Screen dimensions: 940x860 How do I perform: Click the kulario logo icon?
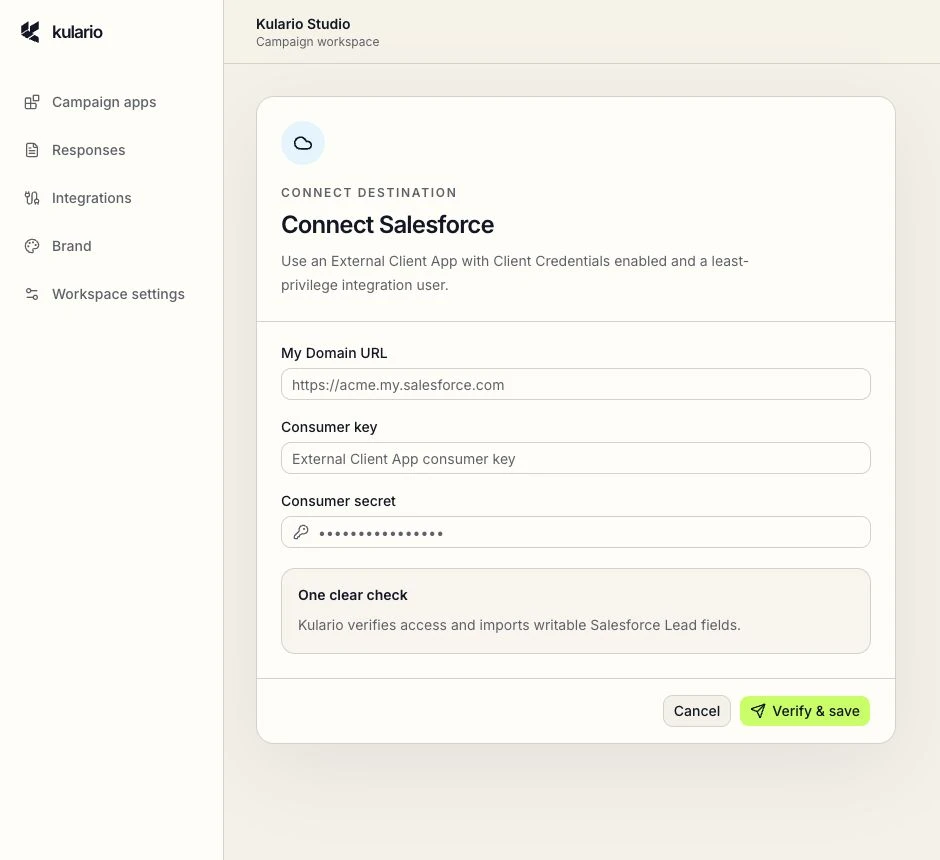[x=30, y=32]
